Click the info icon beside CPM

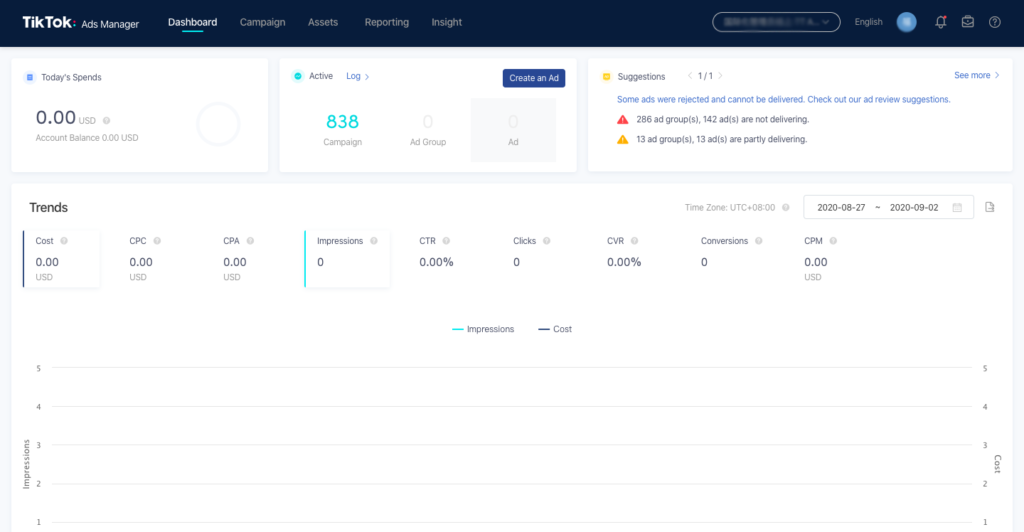tap(831, 241)
